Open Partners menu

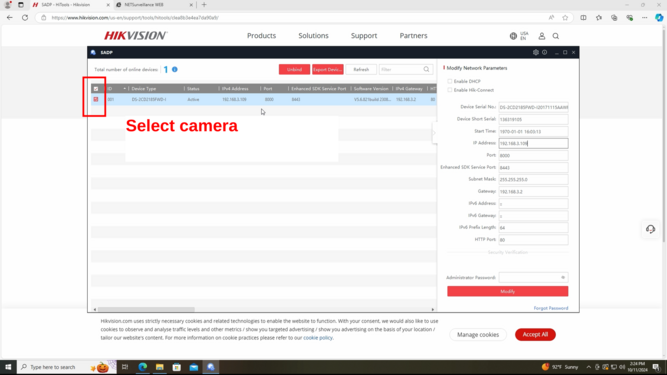413,36
